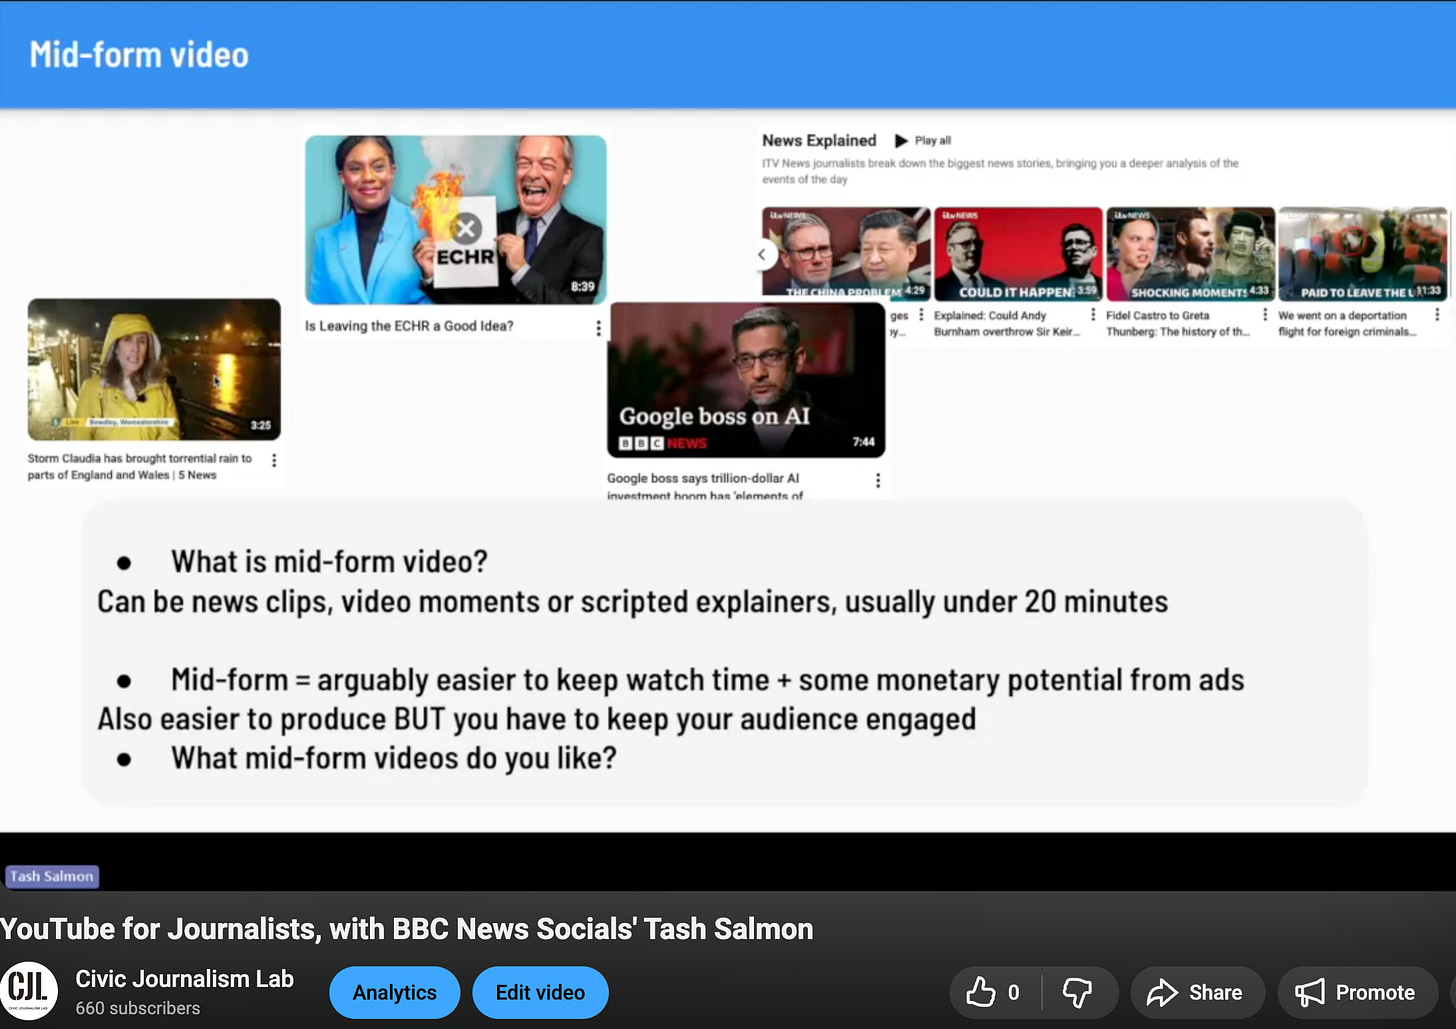Click the Civic Journalism Lab channel name
The height and width of the screenshot is (1029, 1456).
(185, 979)
